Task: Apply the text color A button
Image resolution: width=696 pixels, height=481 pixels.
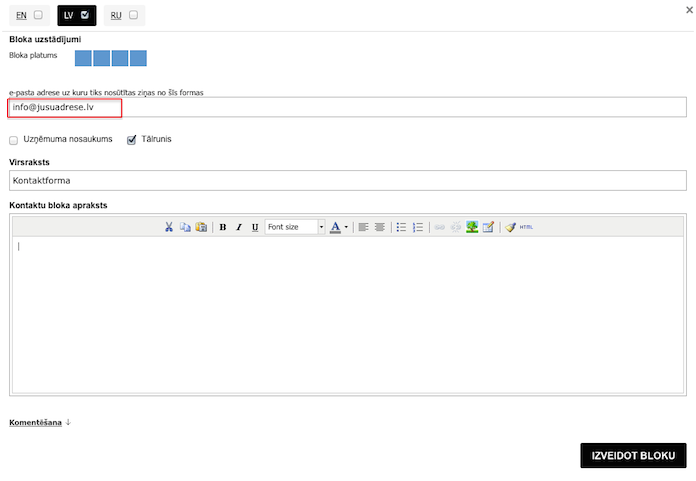Action: (336, 227)
